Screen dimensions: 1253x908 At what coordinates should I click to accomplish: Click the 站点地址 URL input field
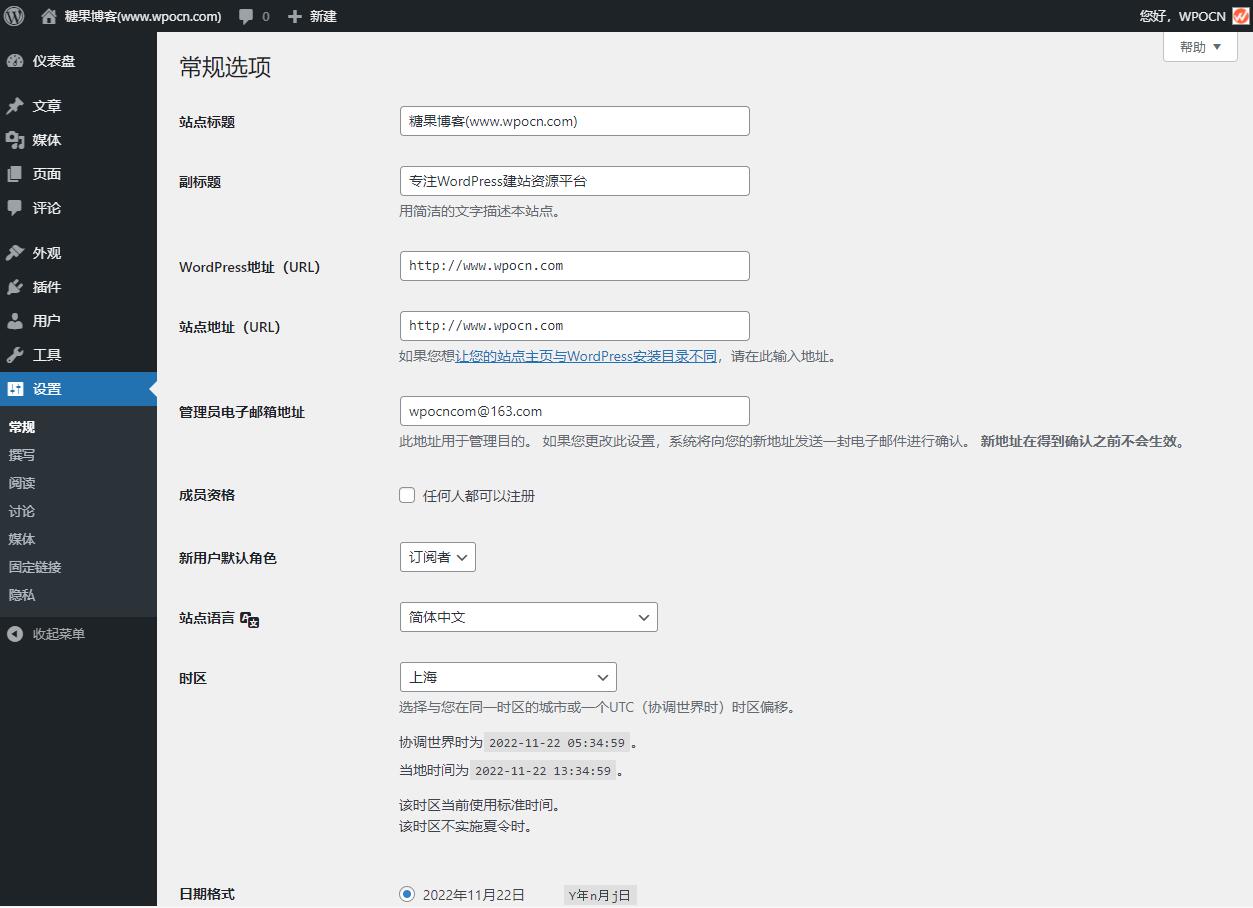pyautogui.click(x=575, y=326)
